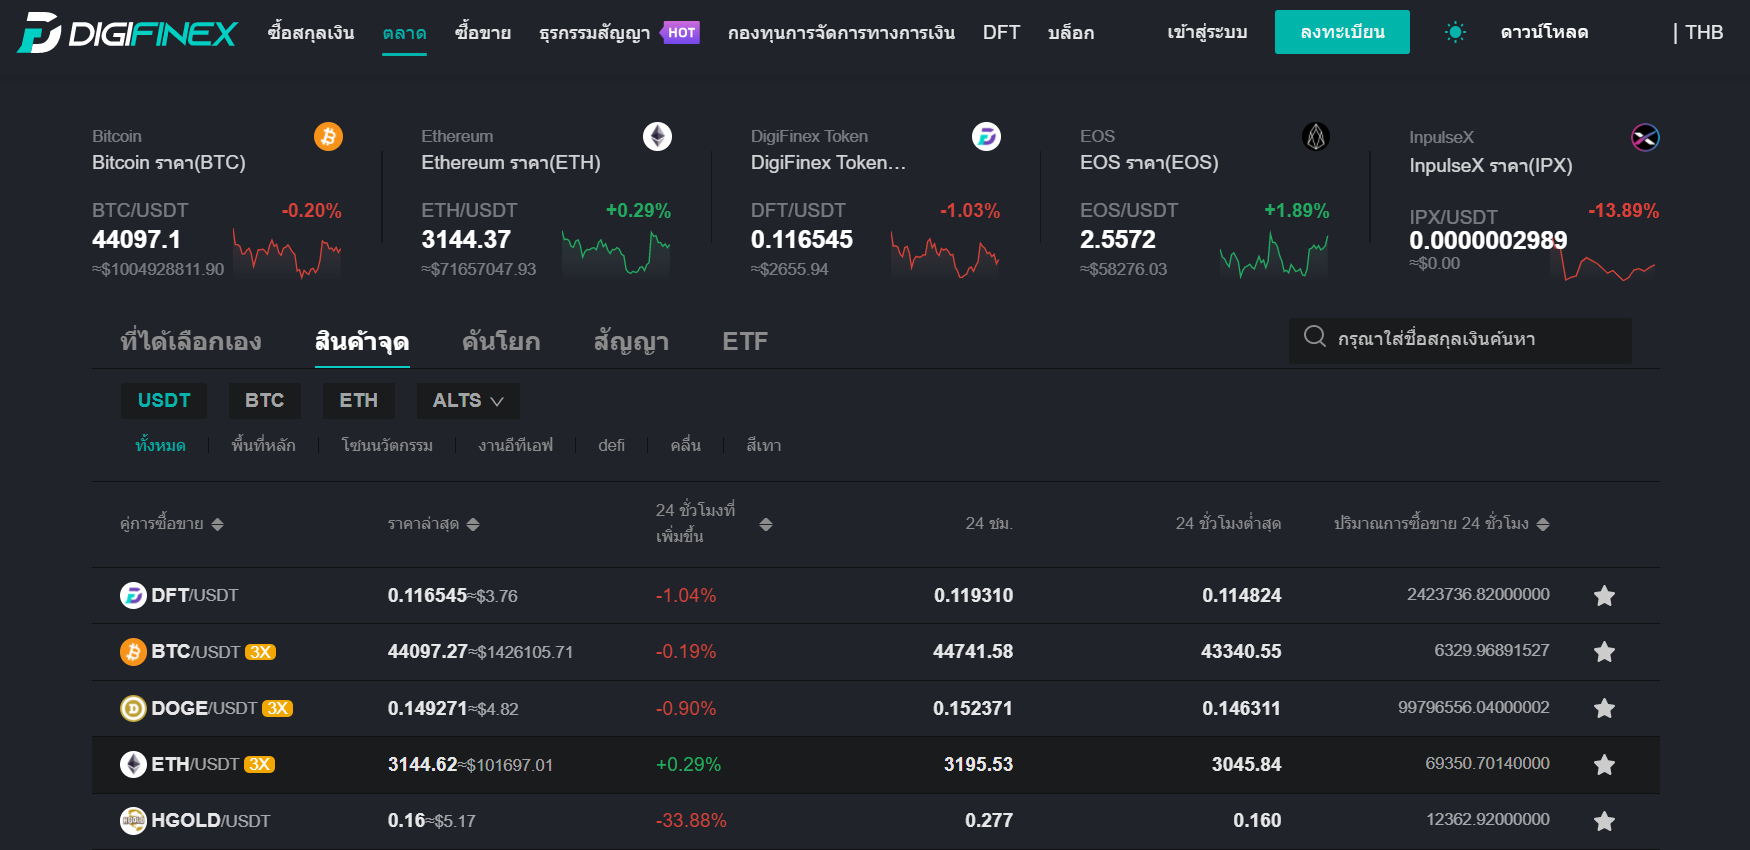This screenshot has height=850, width=1750.
Task: Select the defi category filter
Action: [x=611, y=445]
